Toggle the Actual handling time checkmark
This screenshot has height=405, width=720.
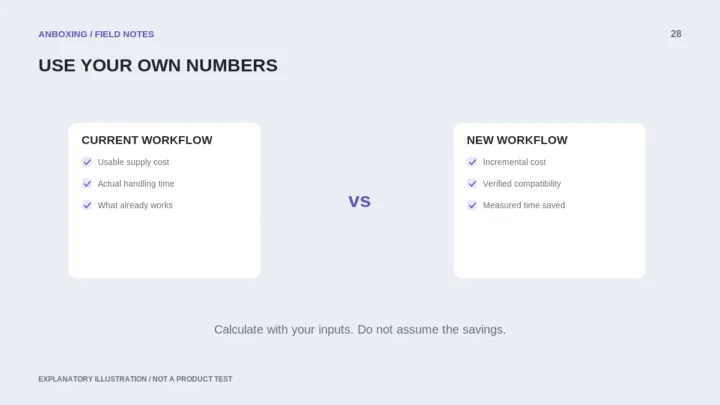(x=87, y=184)
